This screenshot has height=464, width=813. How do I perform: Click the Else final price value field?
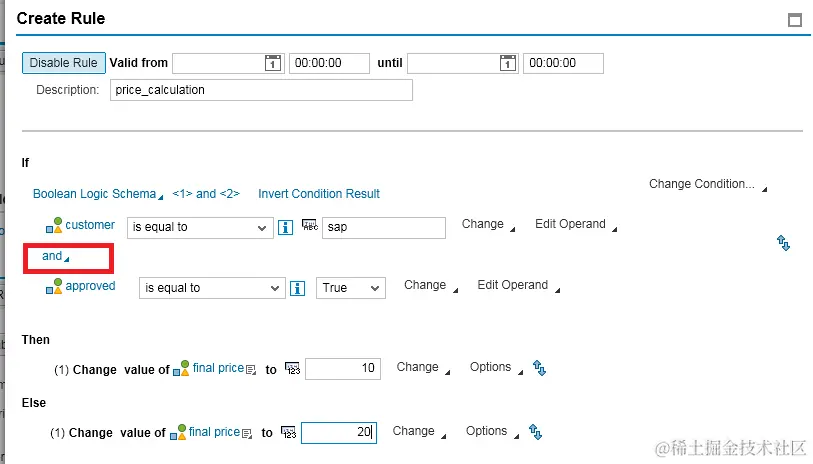coord(339,432)
